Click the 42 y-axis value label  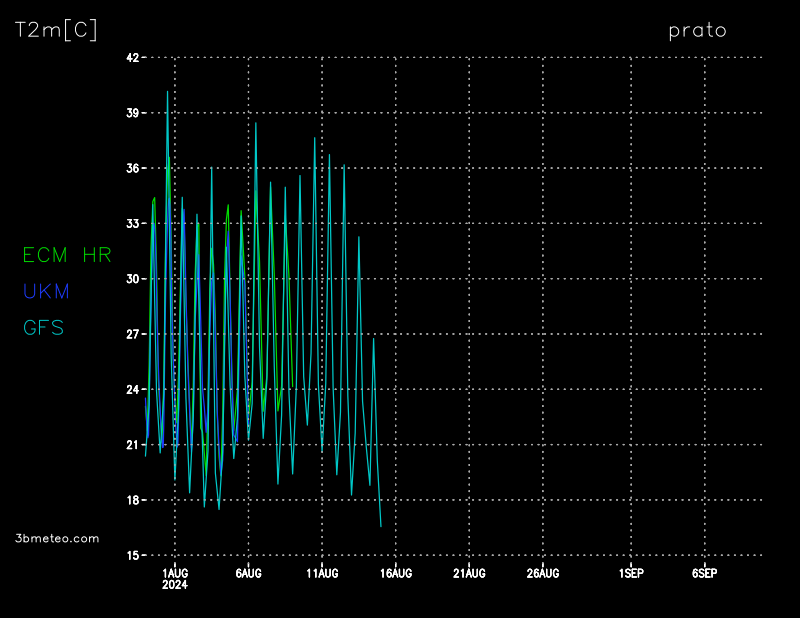point(131,58)
